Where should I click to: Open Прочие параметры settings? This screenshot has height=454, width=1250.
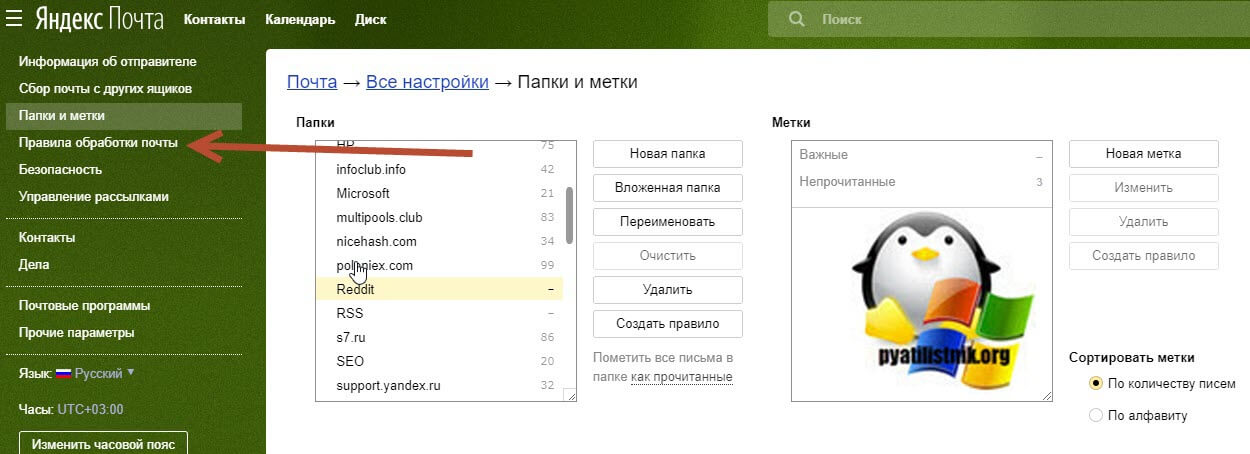pyautogui.click(x=77, y=333)
